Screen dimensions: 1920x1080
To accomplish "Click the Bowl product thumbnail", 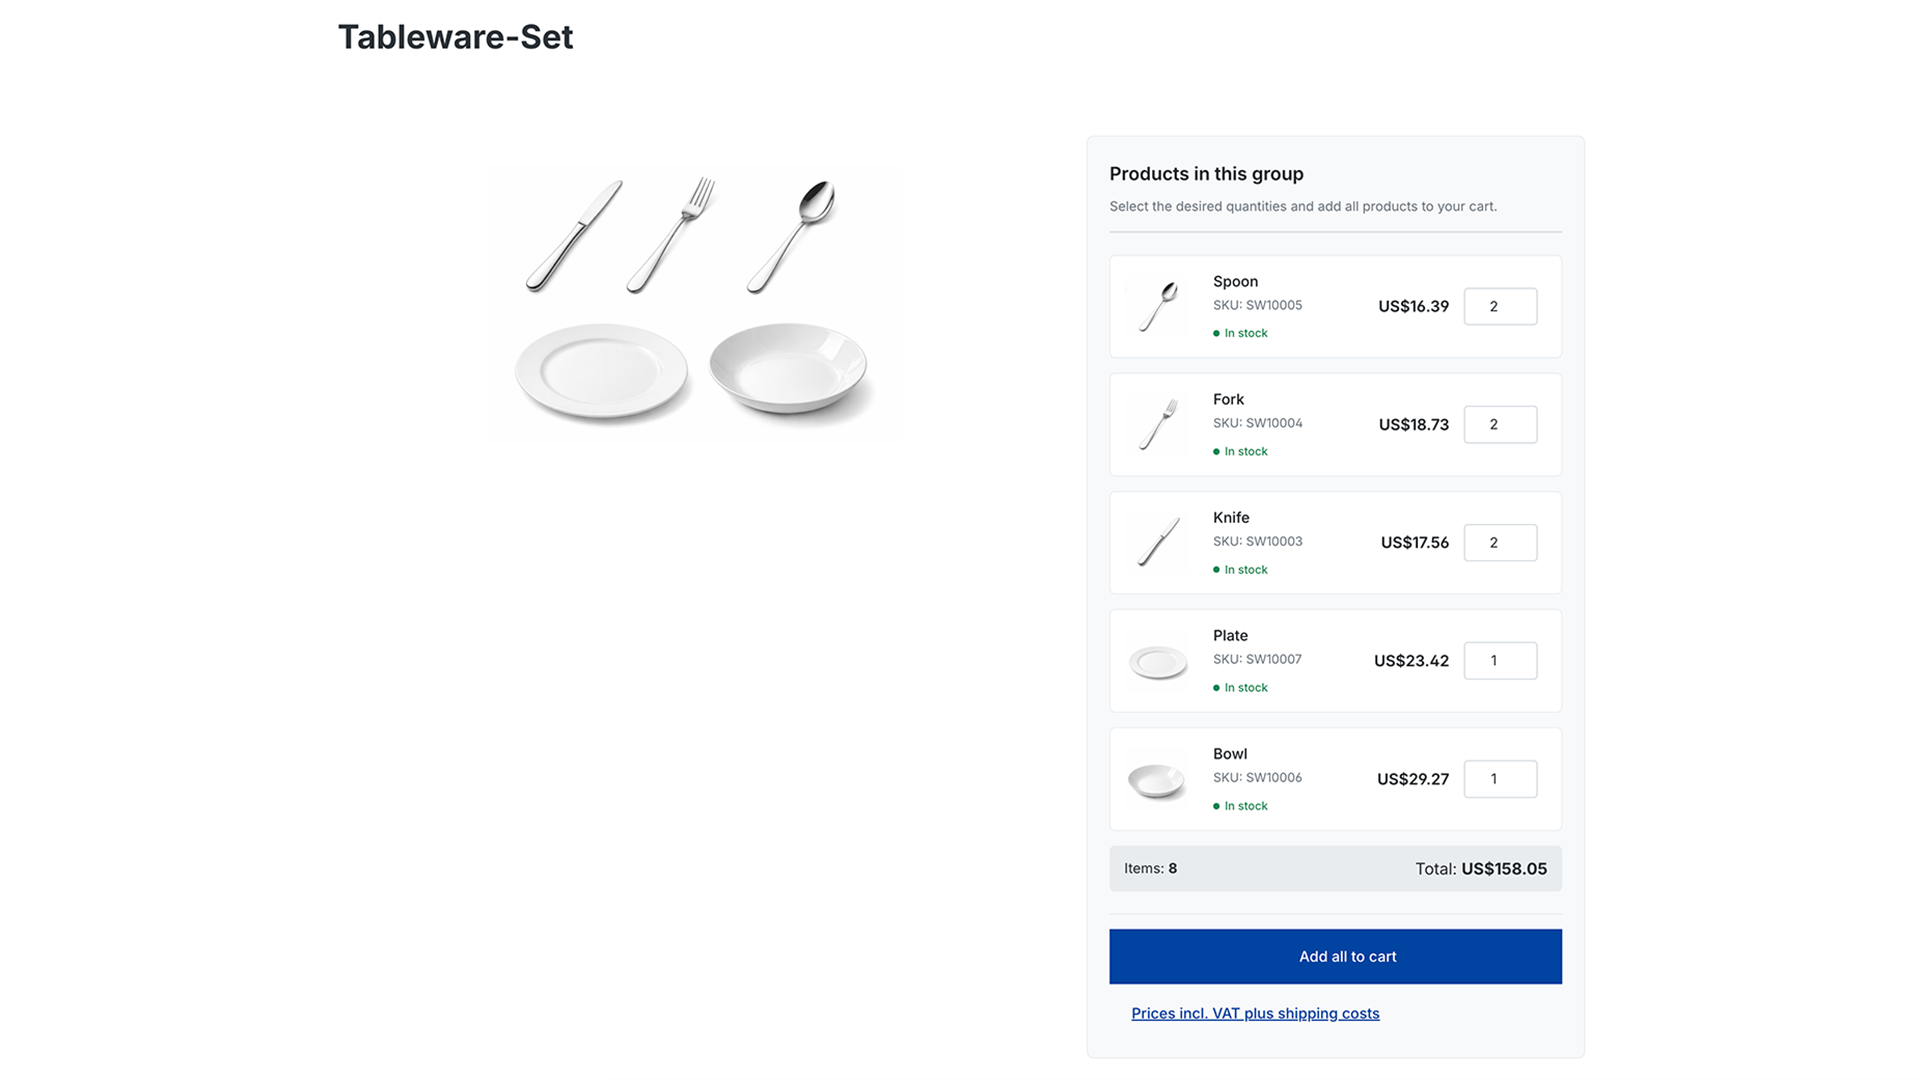I will tap(1157, 779).
